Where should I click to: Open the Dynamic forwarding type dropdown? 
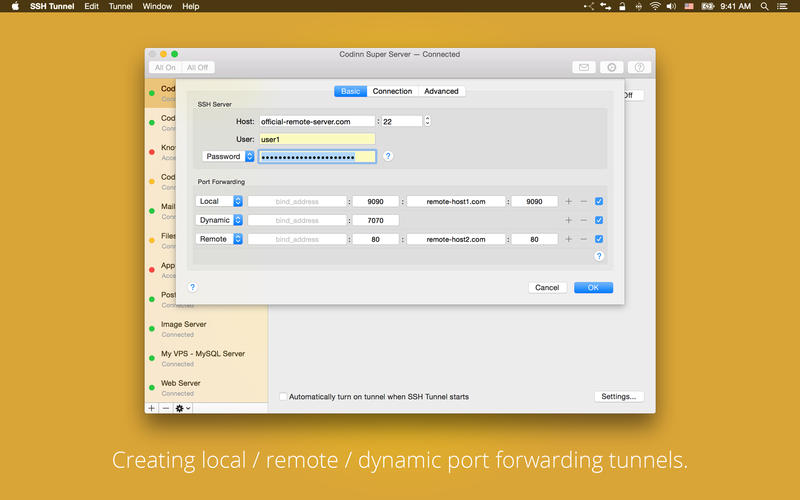(219, 220)
